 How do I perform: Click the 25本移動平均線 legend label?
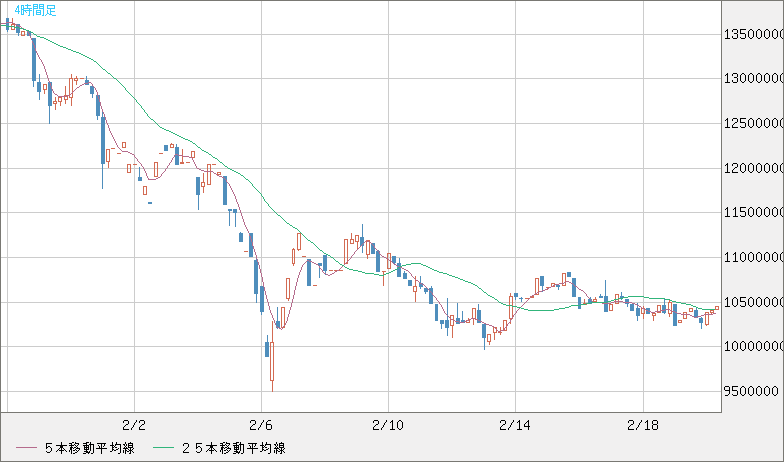pyautogui.click(x=234, y=448)
